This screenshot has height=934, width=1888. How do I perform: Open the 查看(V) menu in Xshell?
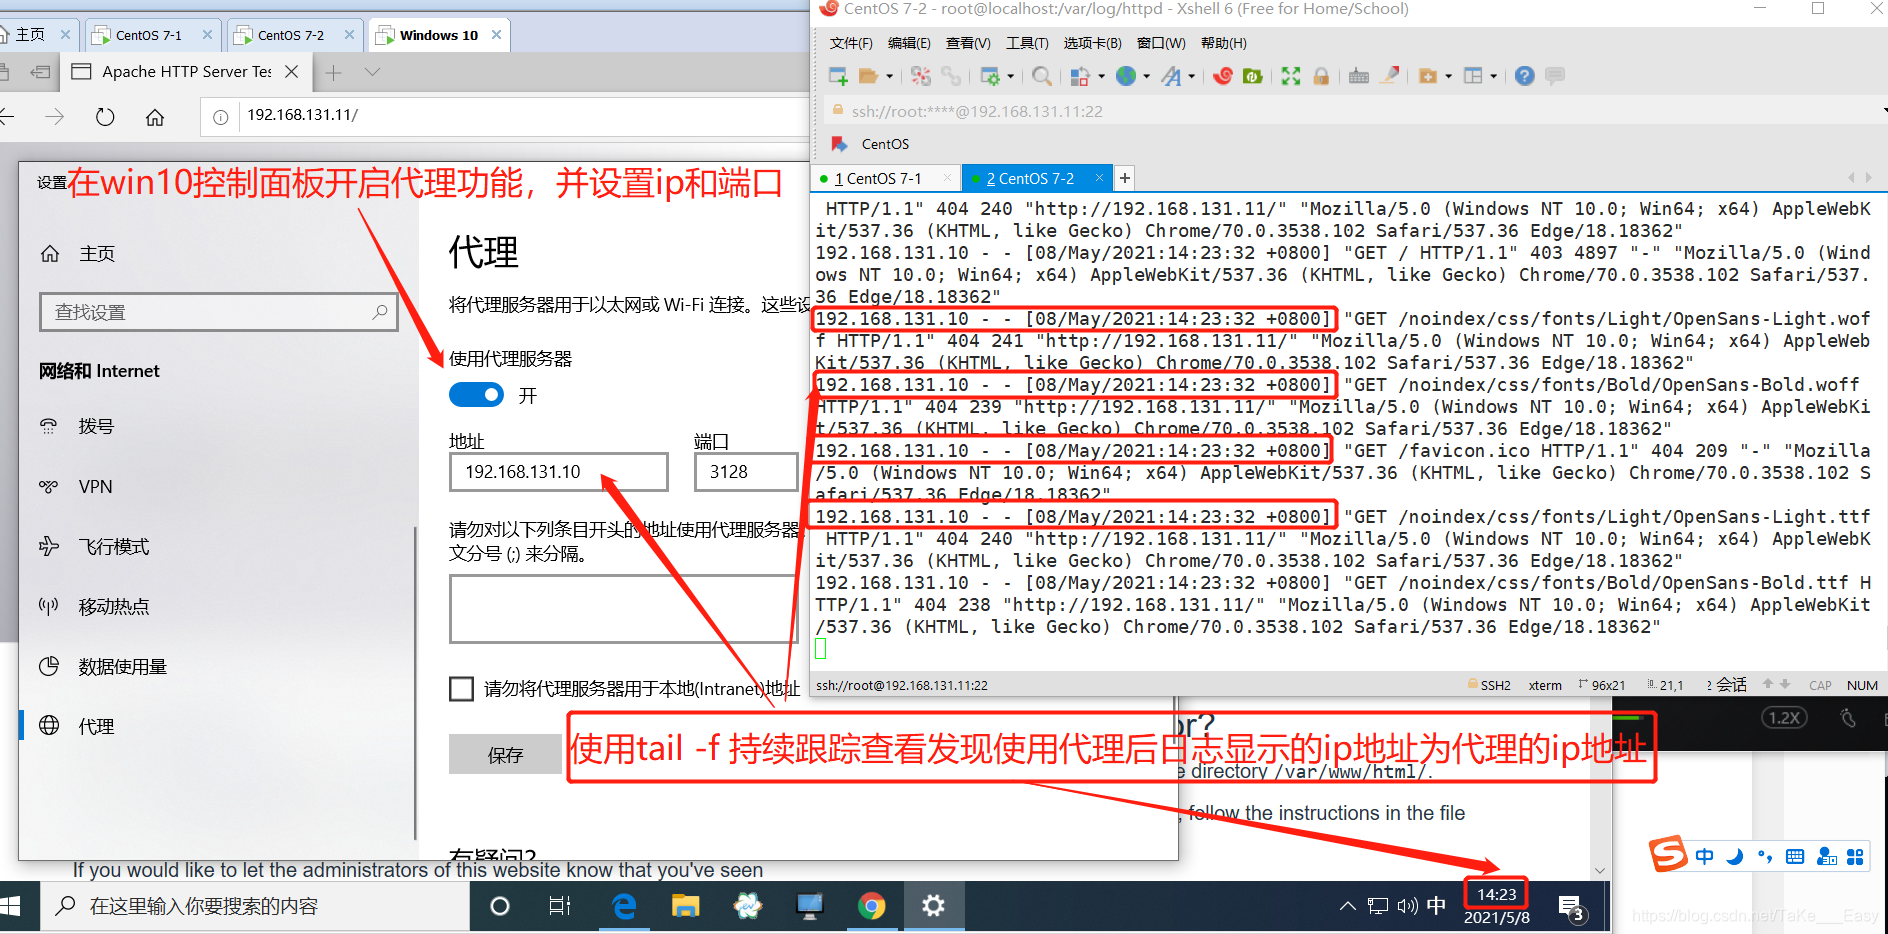968,43
